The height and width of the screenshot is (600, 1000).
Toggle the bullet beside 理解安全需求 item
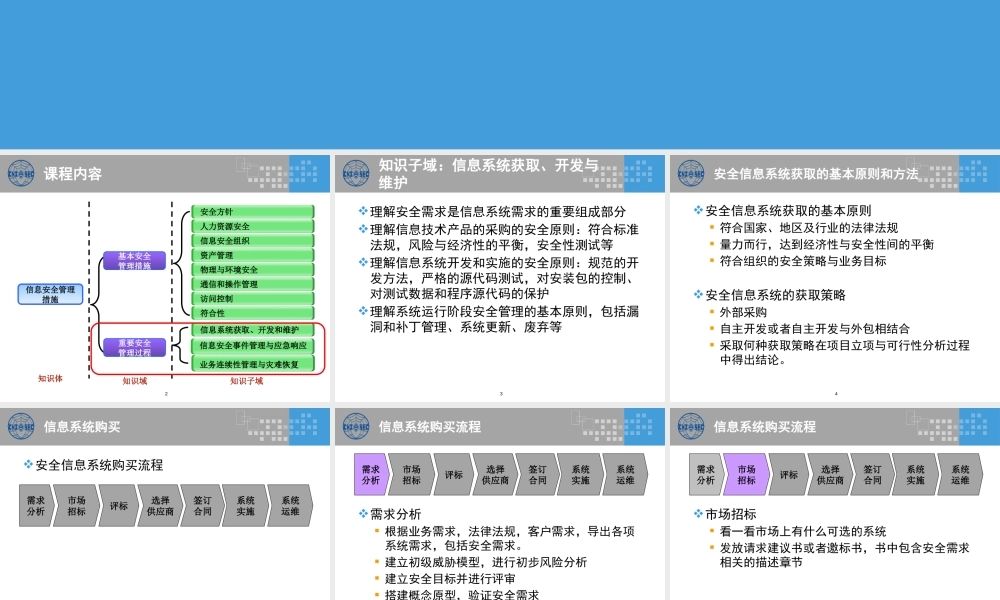point(363,210)
